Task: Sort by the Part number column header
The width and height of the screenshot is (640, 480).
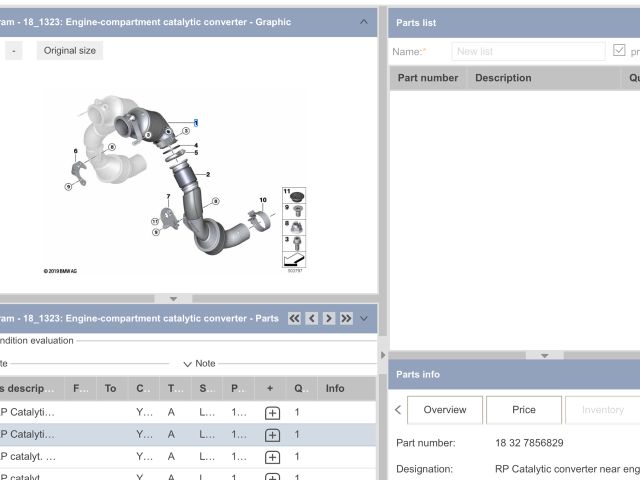Action: point(428,78)
